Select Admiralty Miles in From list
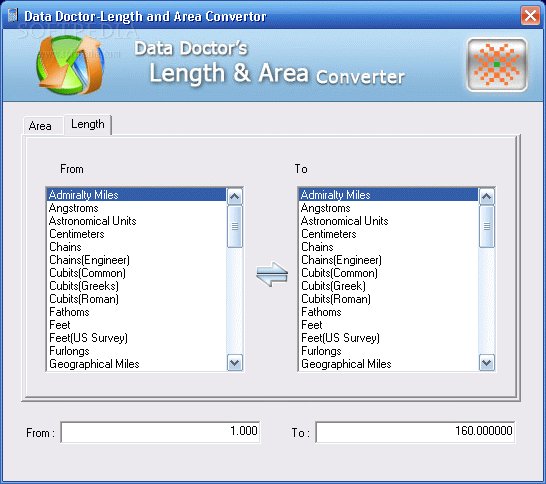The width and height of the screenshot is (546, 484). tap(136, 195)
